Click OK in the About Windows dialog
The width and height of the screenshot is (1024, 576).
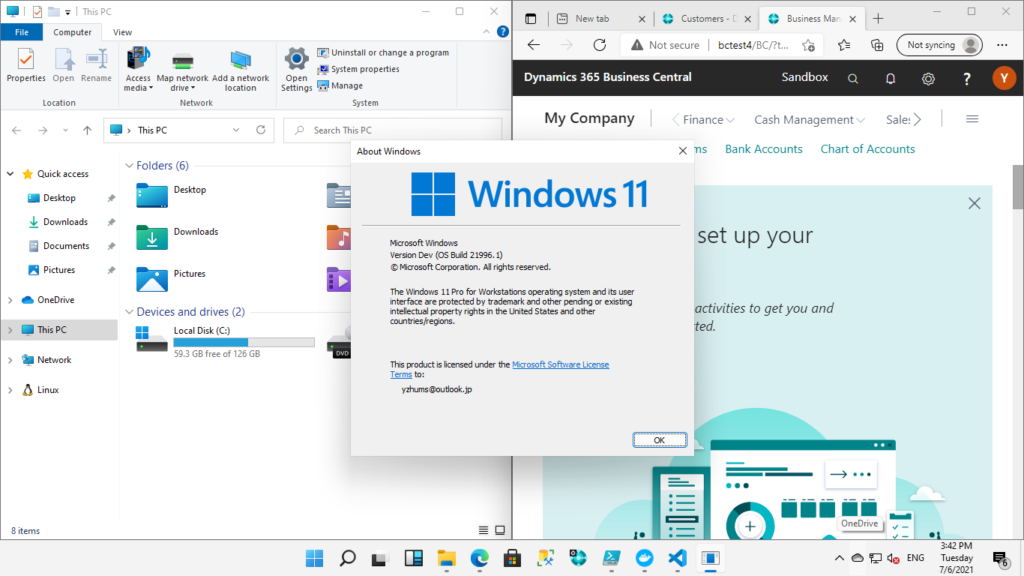pos(659,439)
